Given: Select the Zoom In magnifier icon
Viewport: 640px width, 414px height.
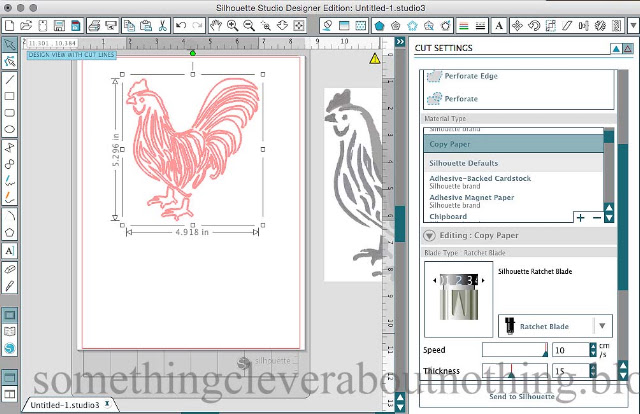Looking at the screenshot, I should pos(232,26).
